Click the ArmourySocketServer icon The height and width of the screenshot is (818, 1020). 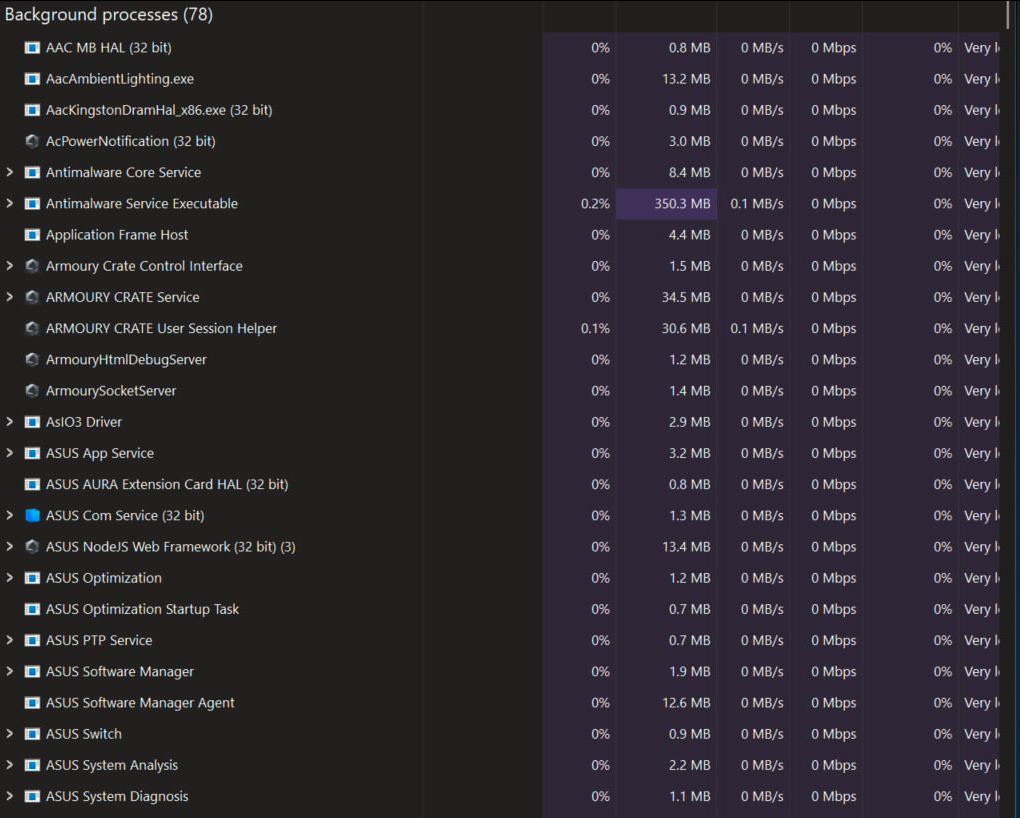[32, 391]
